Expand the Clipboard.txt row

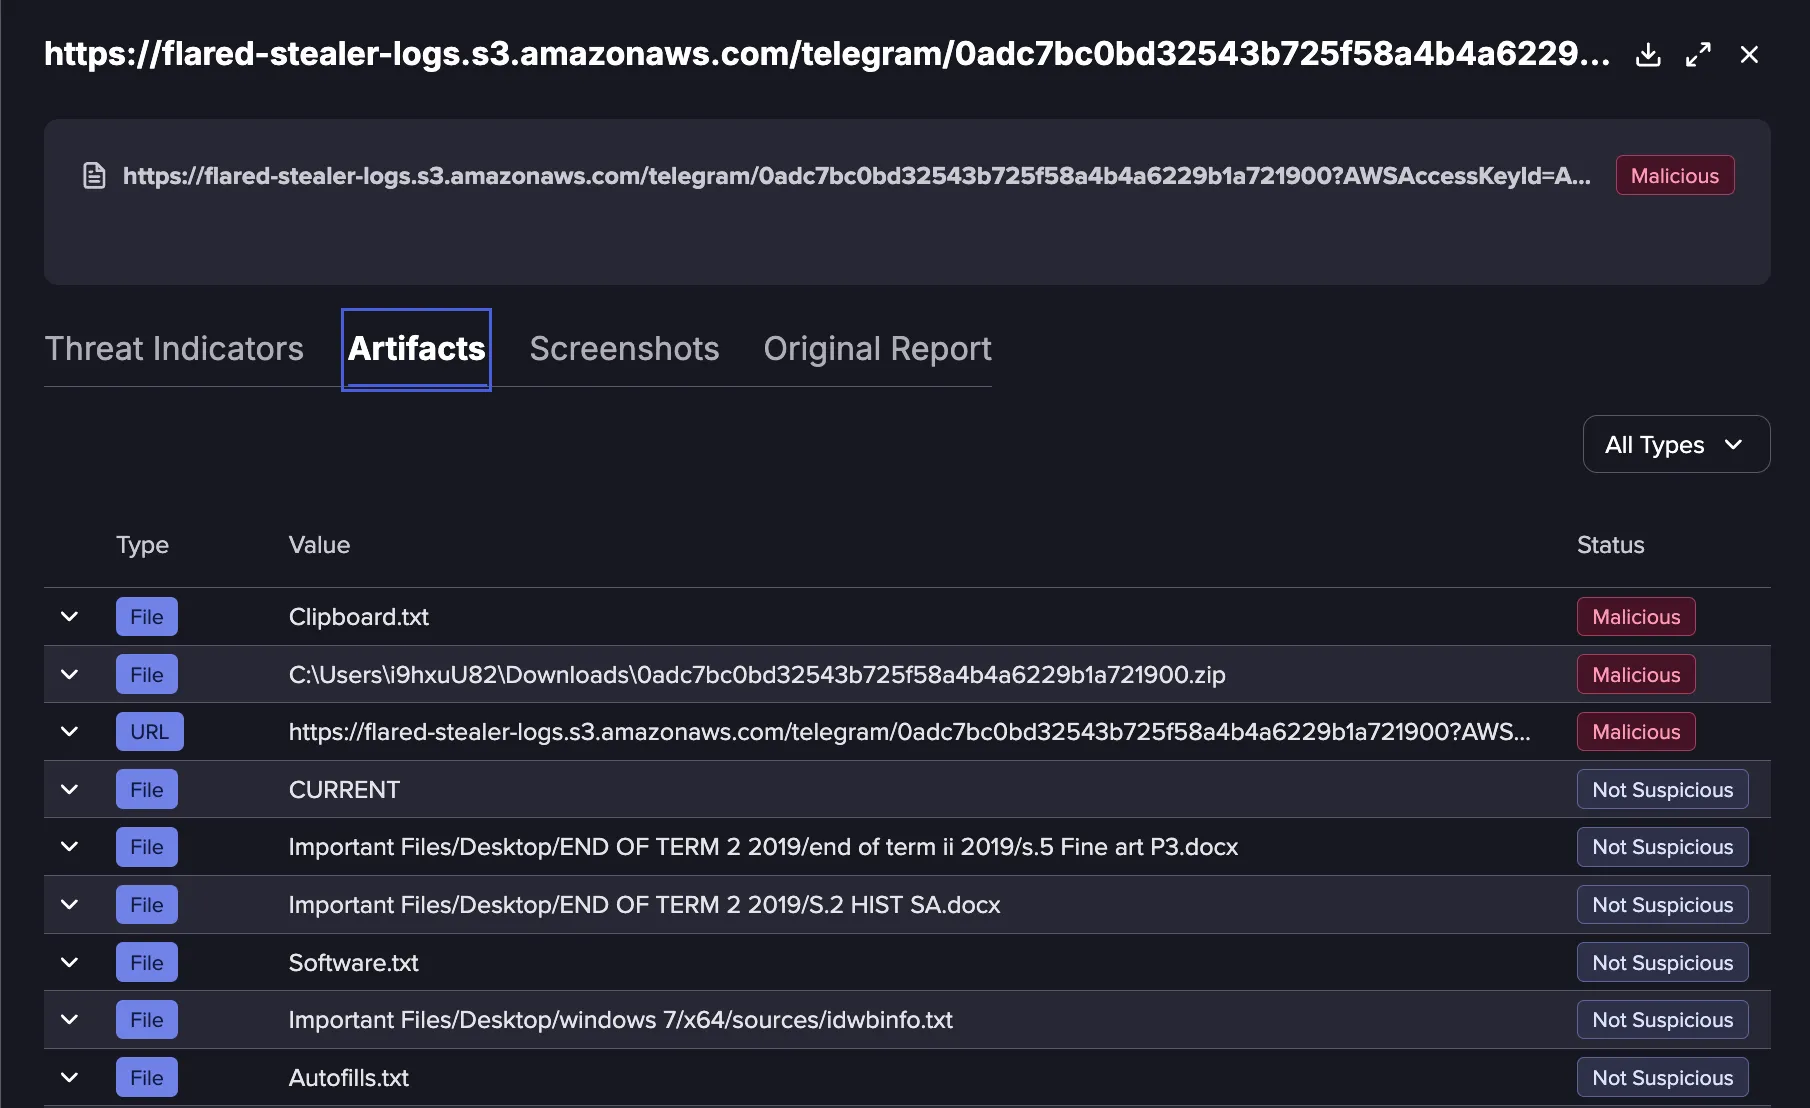pos(69,617)
